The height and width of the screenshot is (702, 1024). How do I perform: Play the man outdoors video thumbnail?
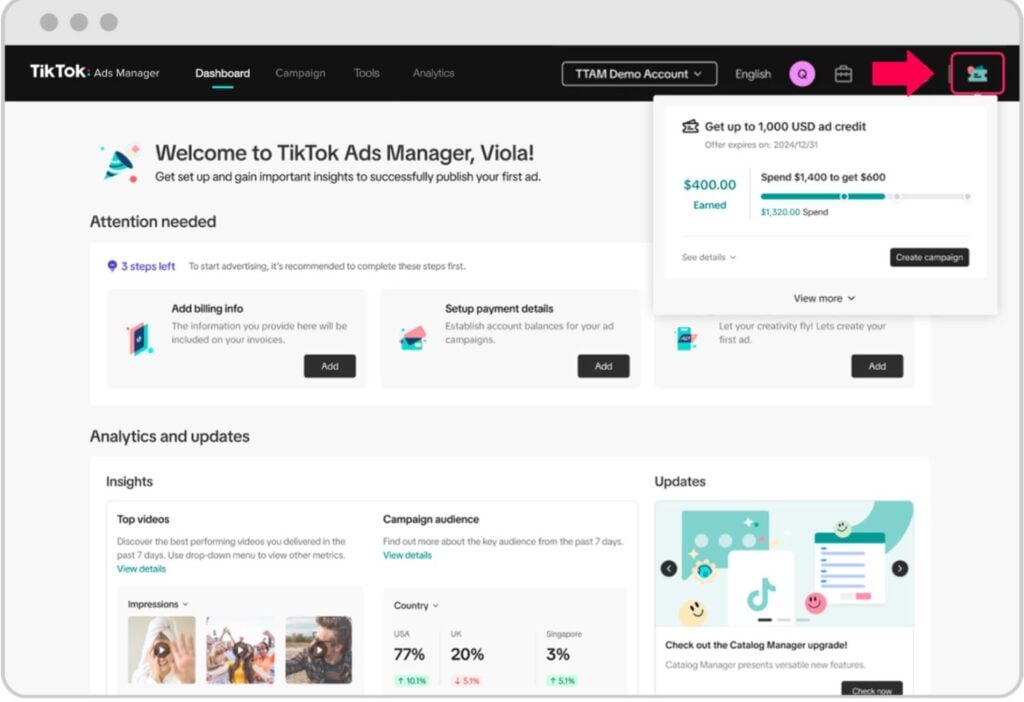(x=319, y=650)
